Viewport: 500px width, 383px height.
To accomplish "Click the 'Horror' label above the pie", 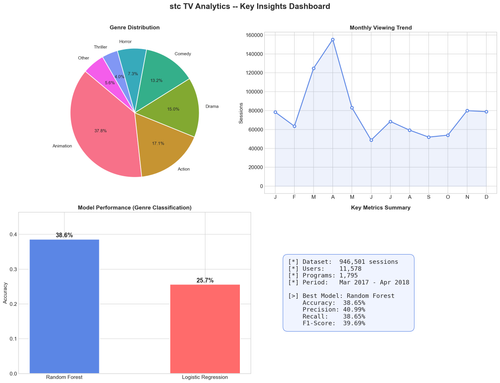I will pyautogui.click(x=125, y=42).
